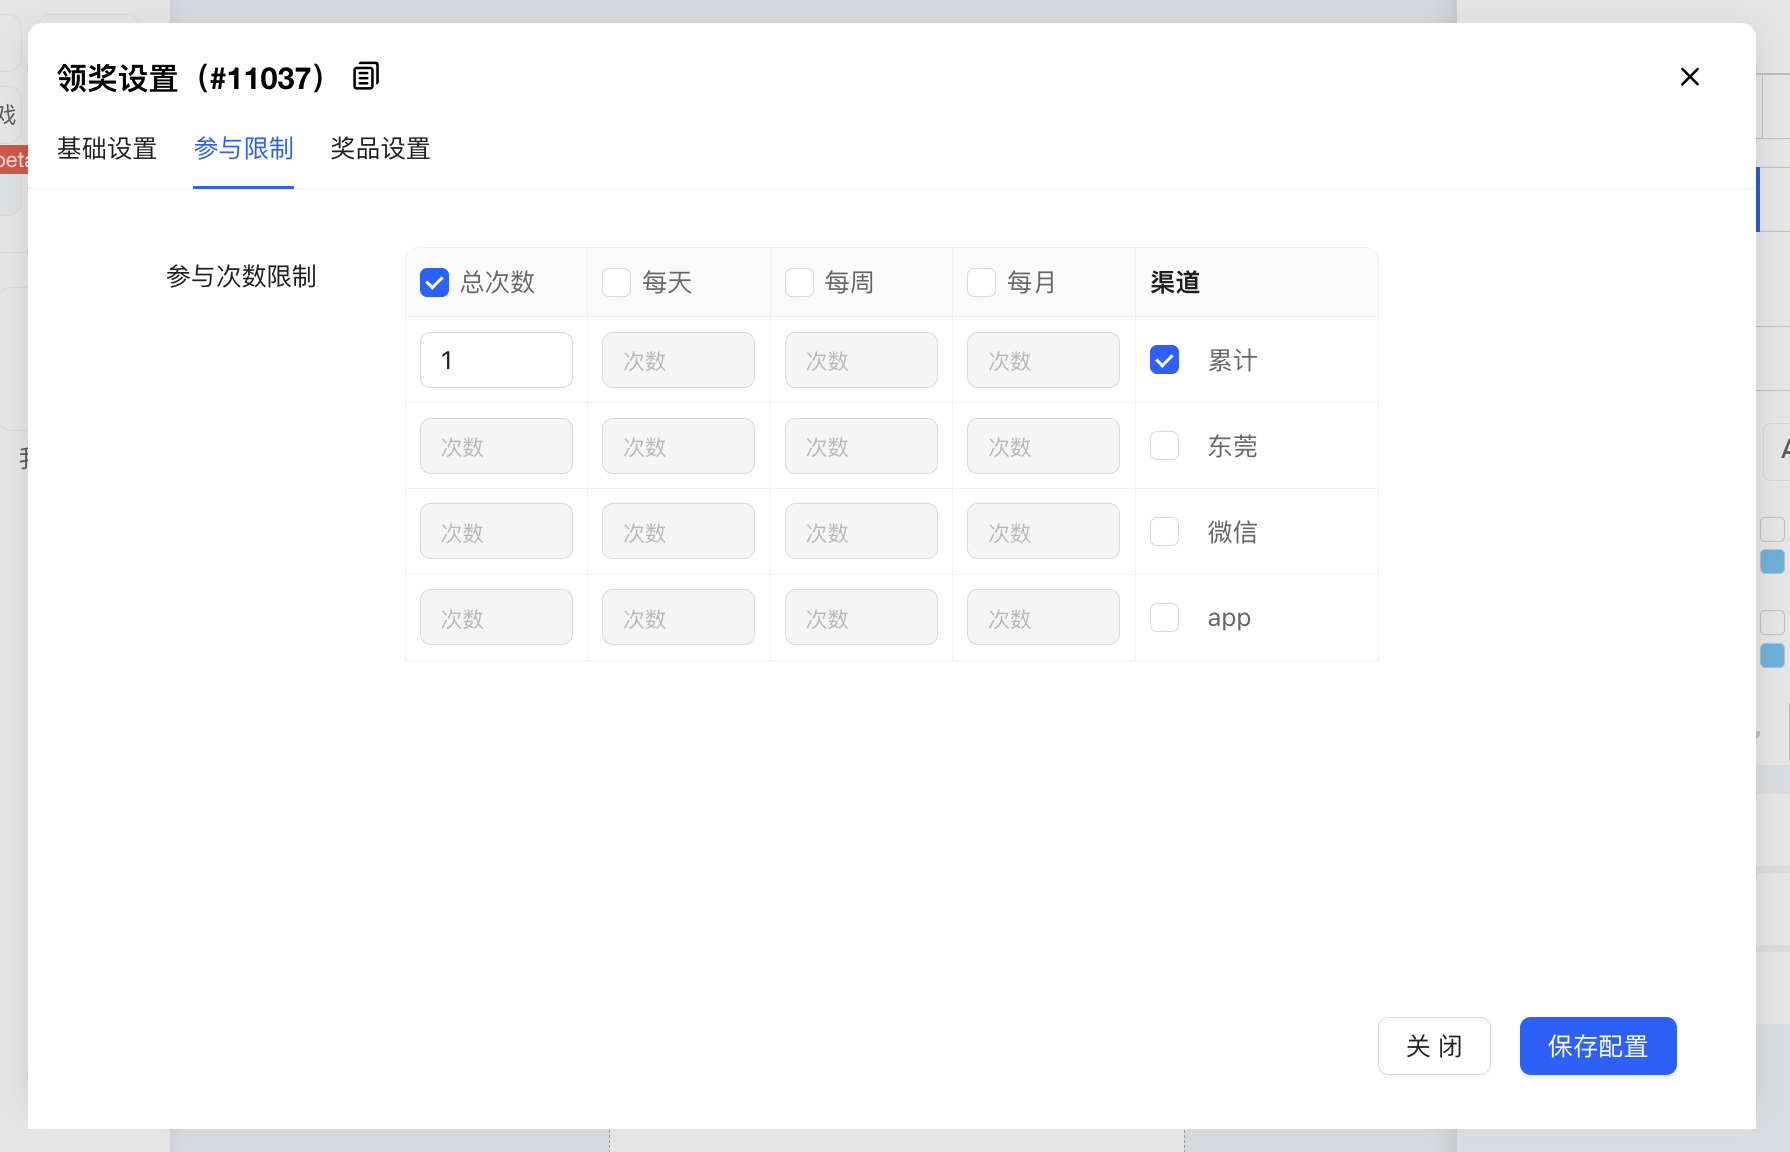Click the 关闭 button
The image size is (1790, 1152).
(x=1433, y=1046)
